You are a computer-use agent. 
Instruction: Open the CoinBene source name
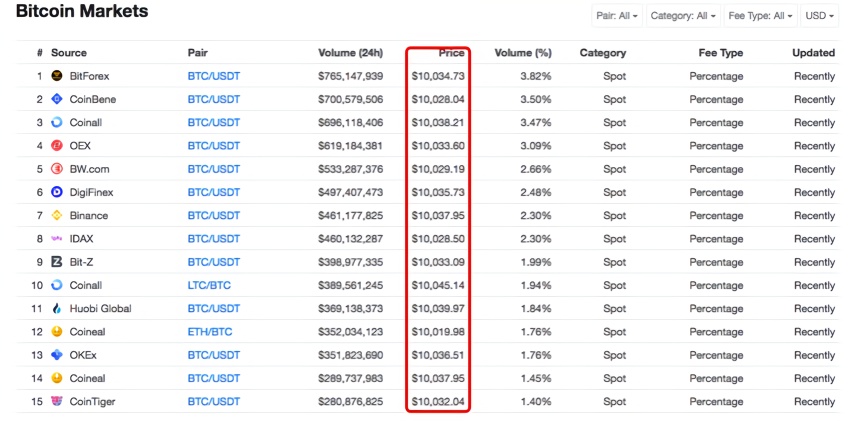(x=93, y=100)
